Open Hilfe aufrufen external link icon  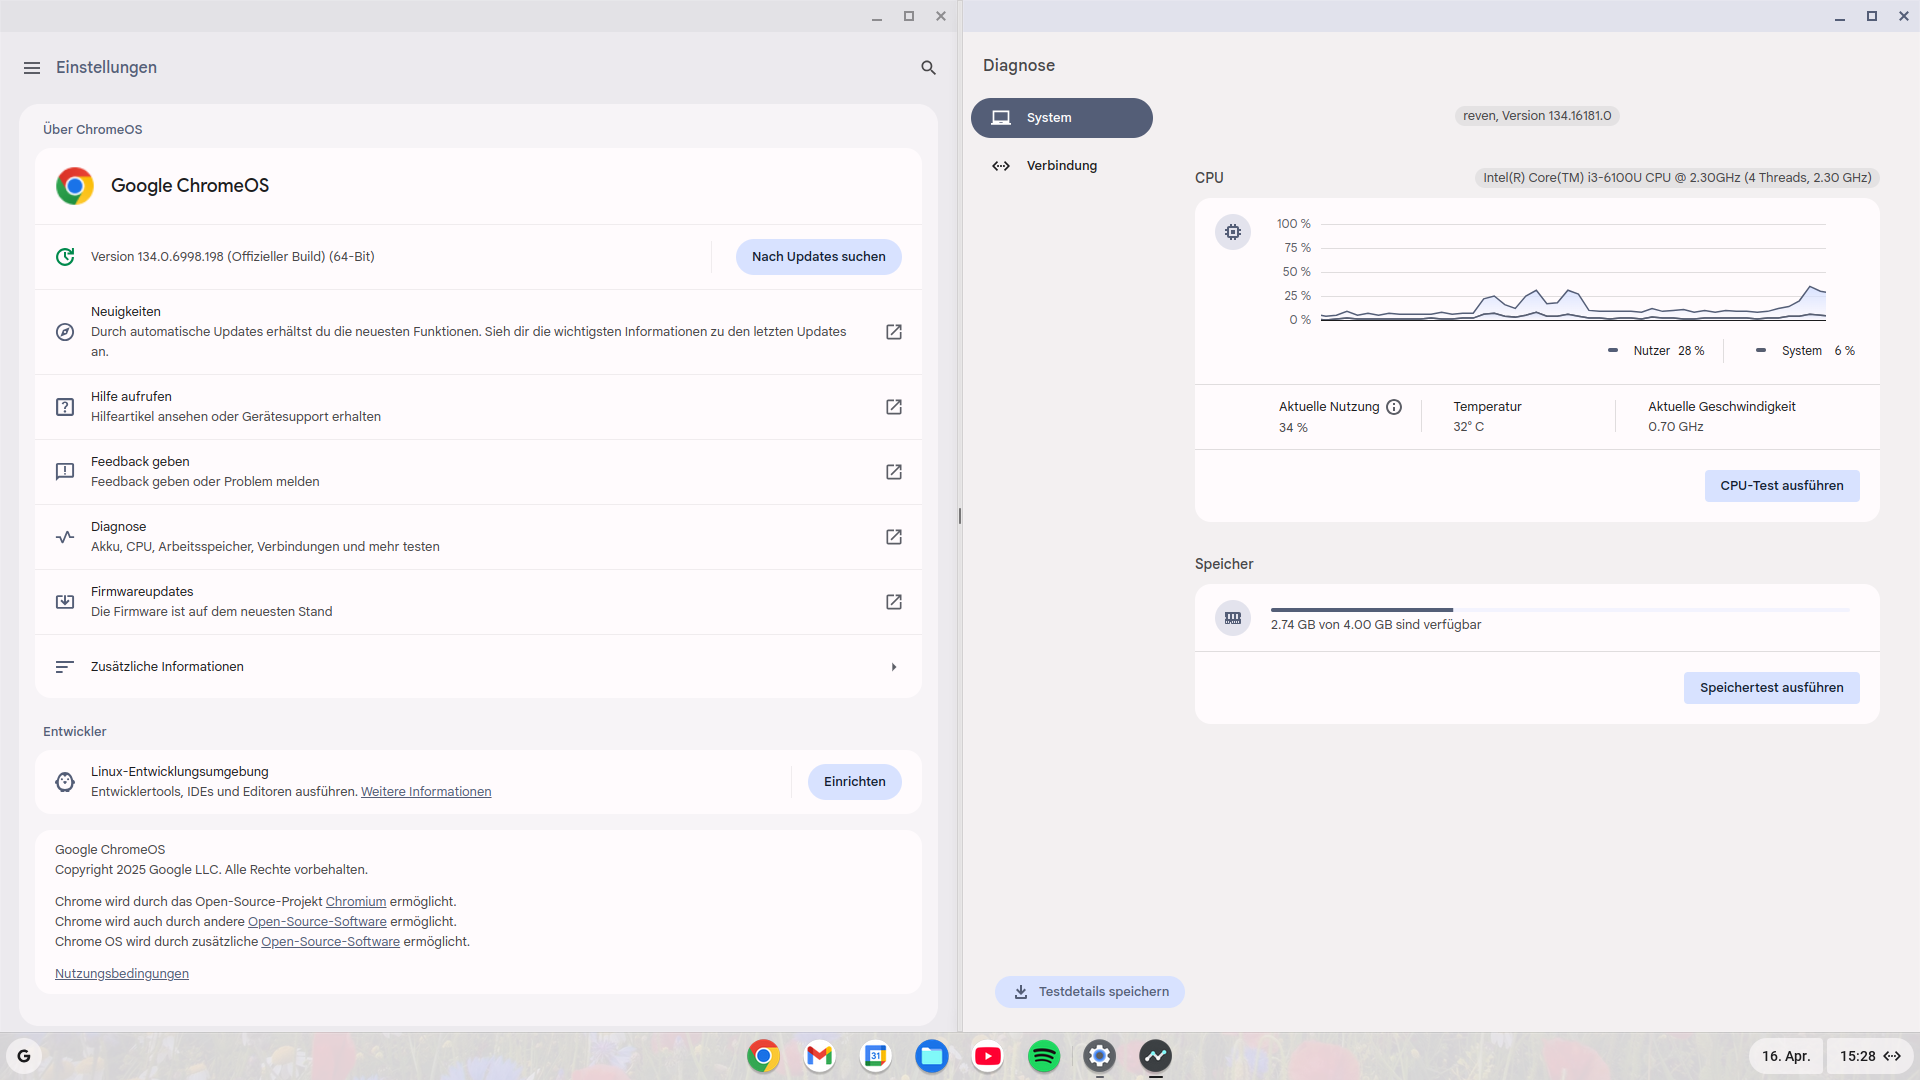pos(894,407)
